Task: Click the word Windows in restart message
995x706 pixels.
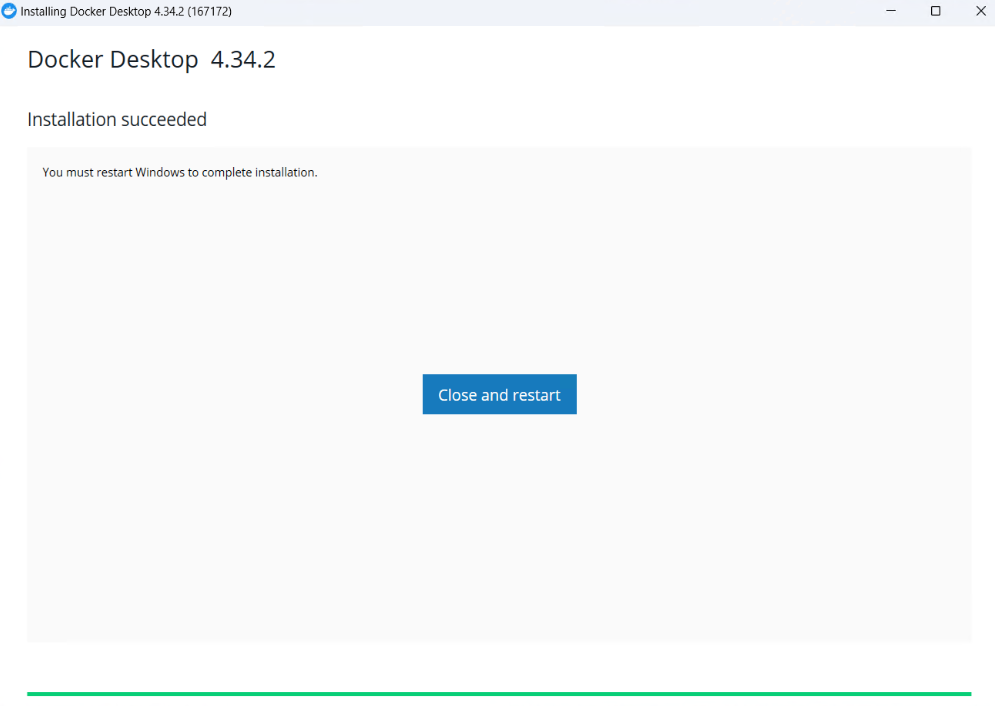Action: pos(160,173)
